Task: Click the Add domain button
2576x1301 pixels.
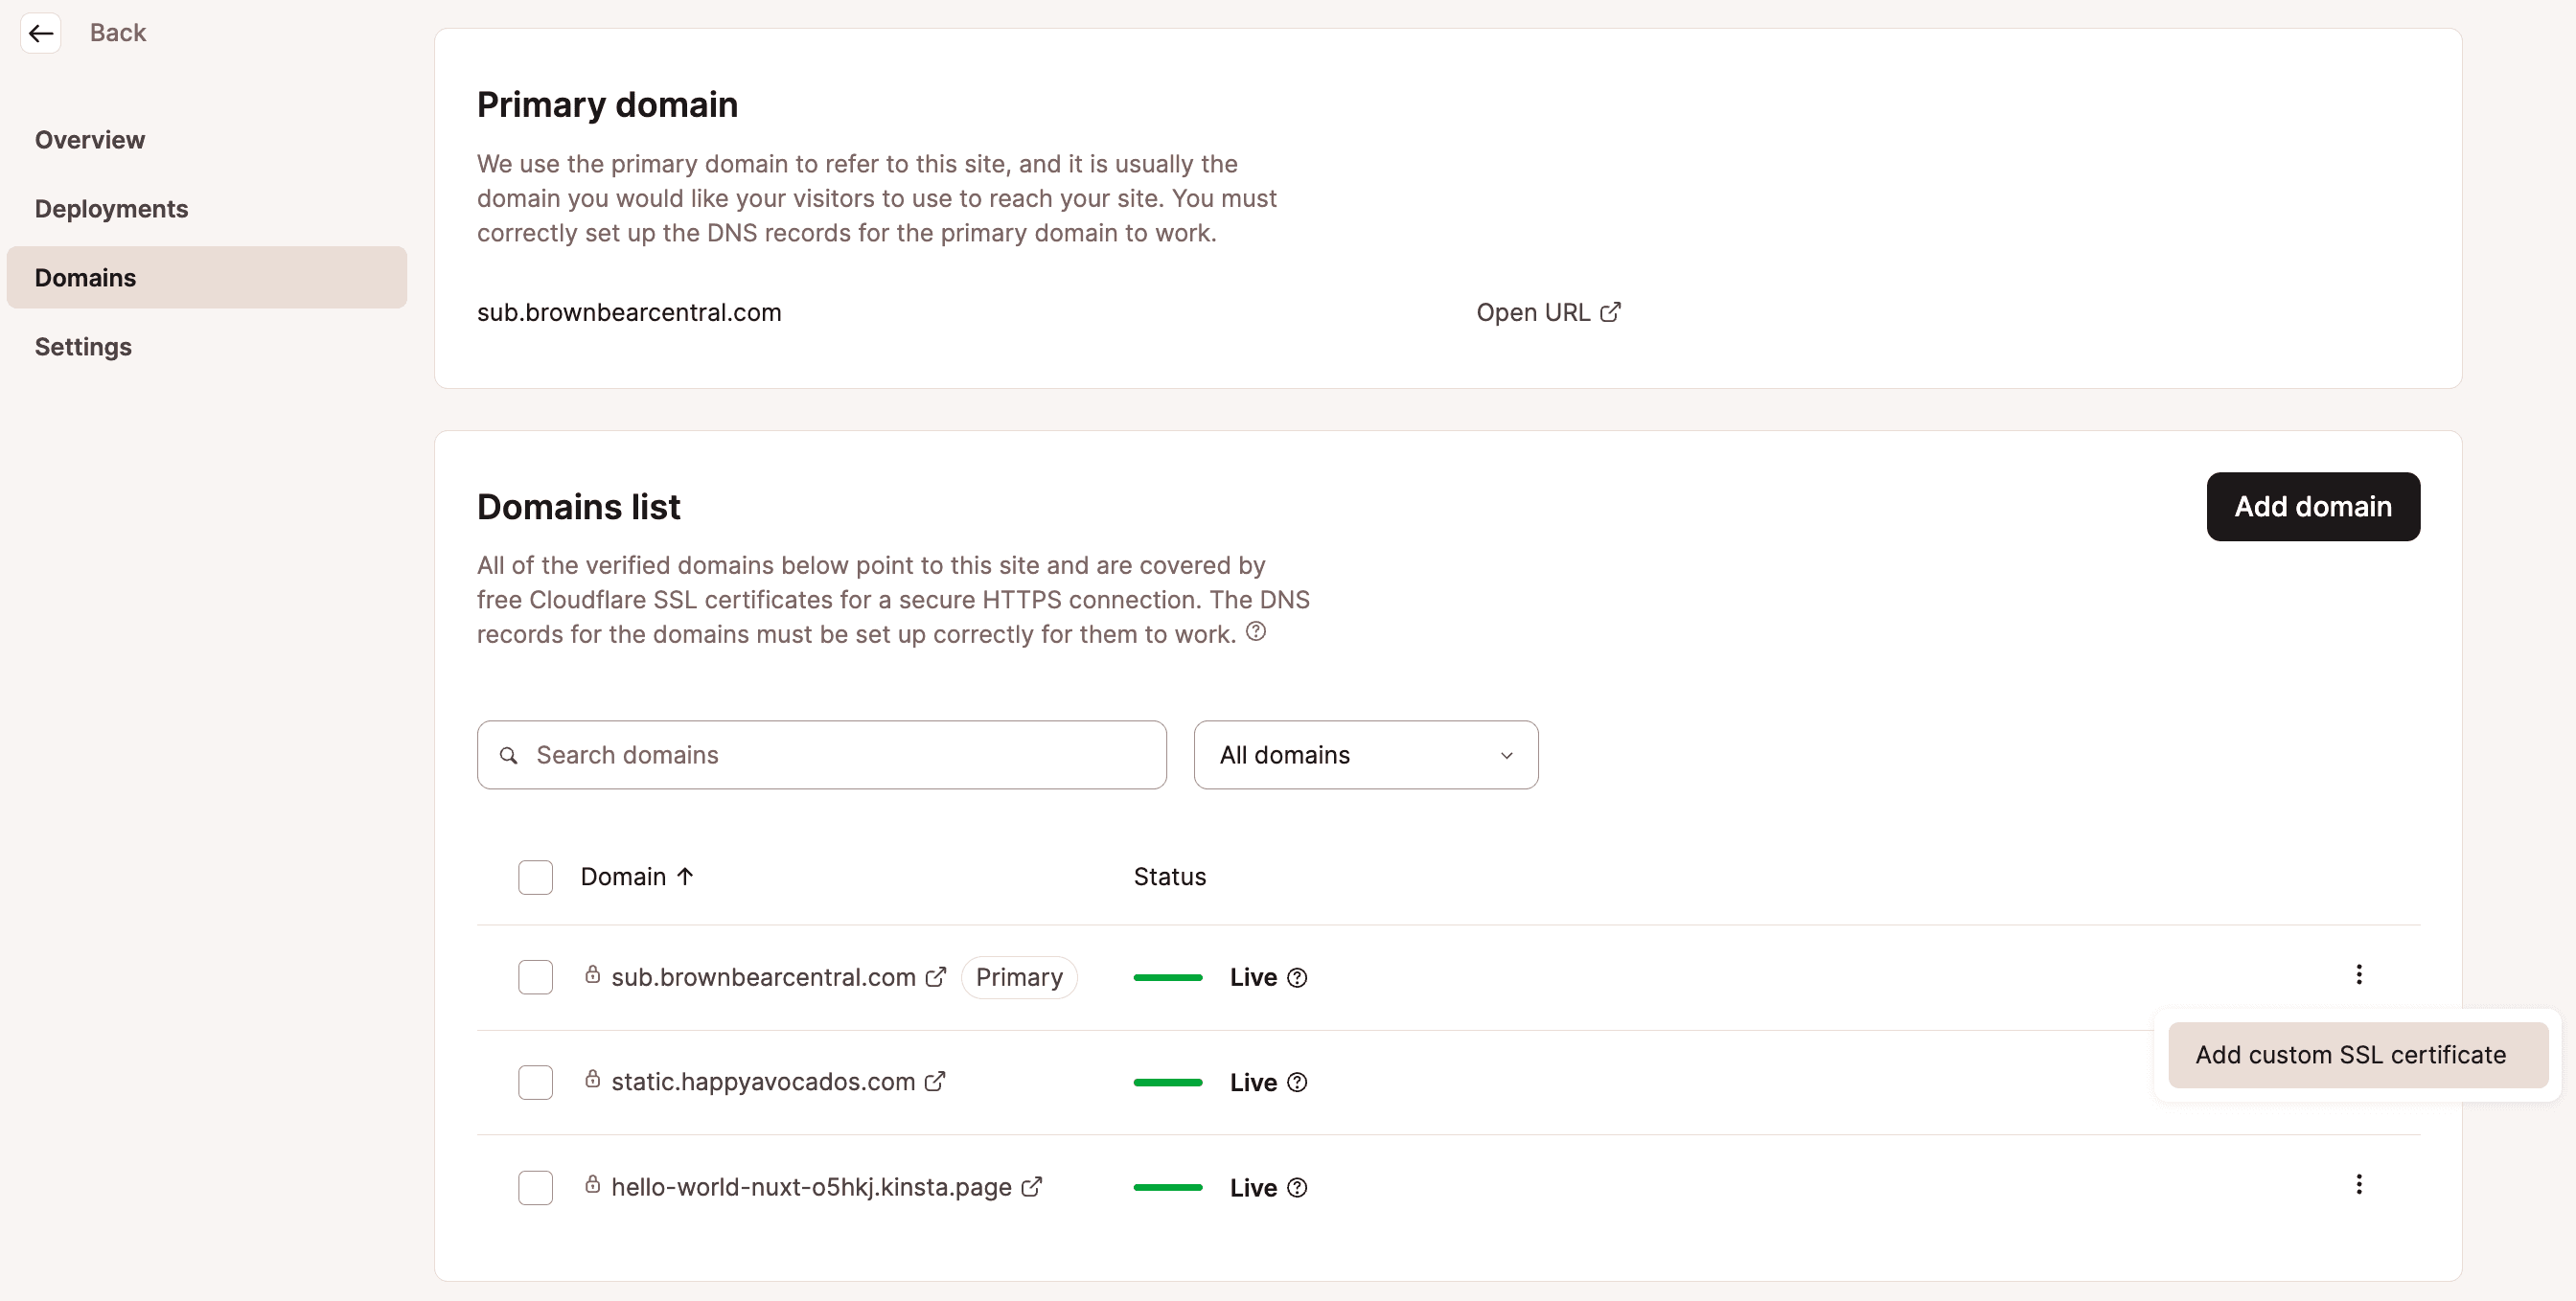Action: coord(2312,506)
